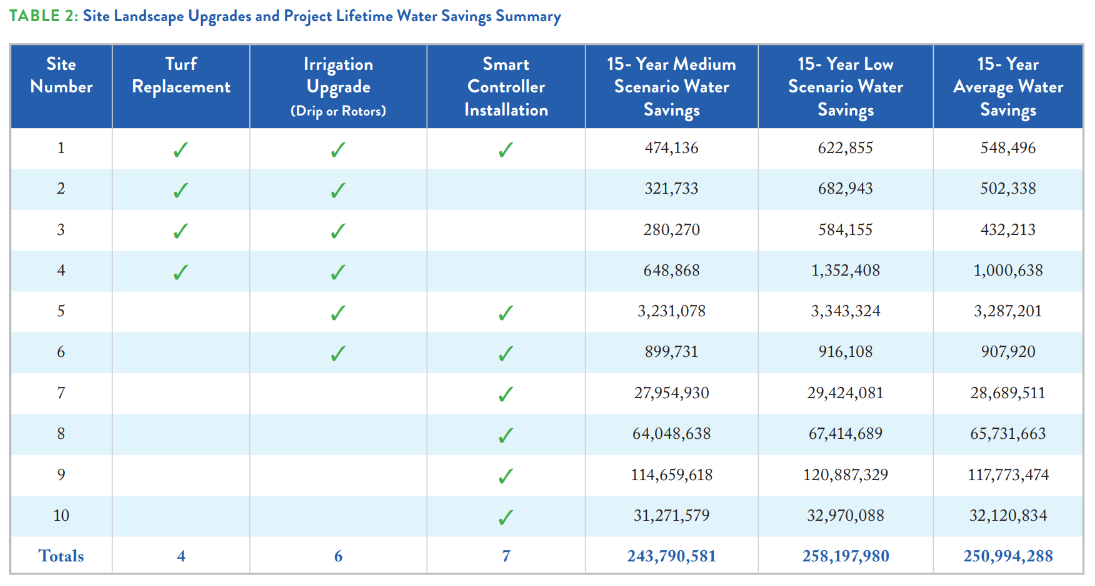Select the 15-Year Medium Scenario Water Savings header

tap(671, 87)
